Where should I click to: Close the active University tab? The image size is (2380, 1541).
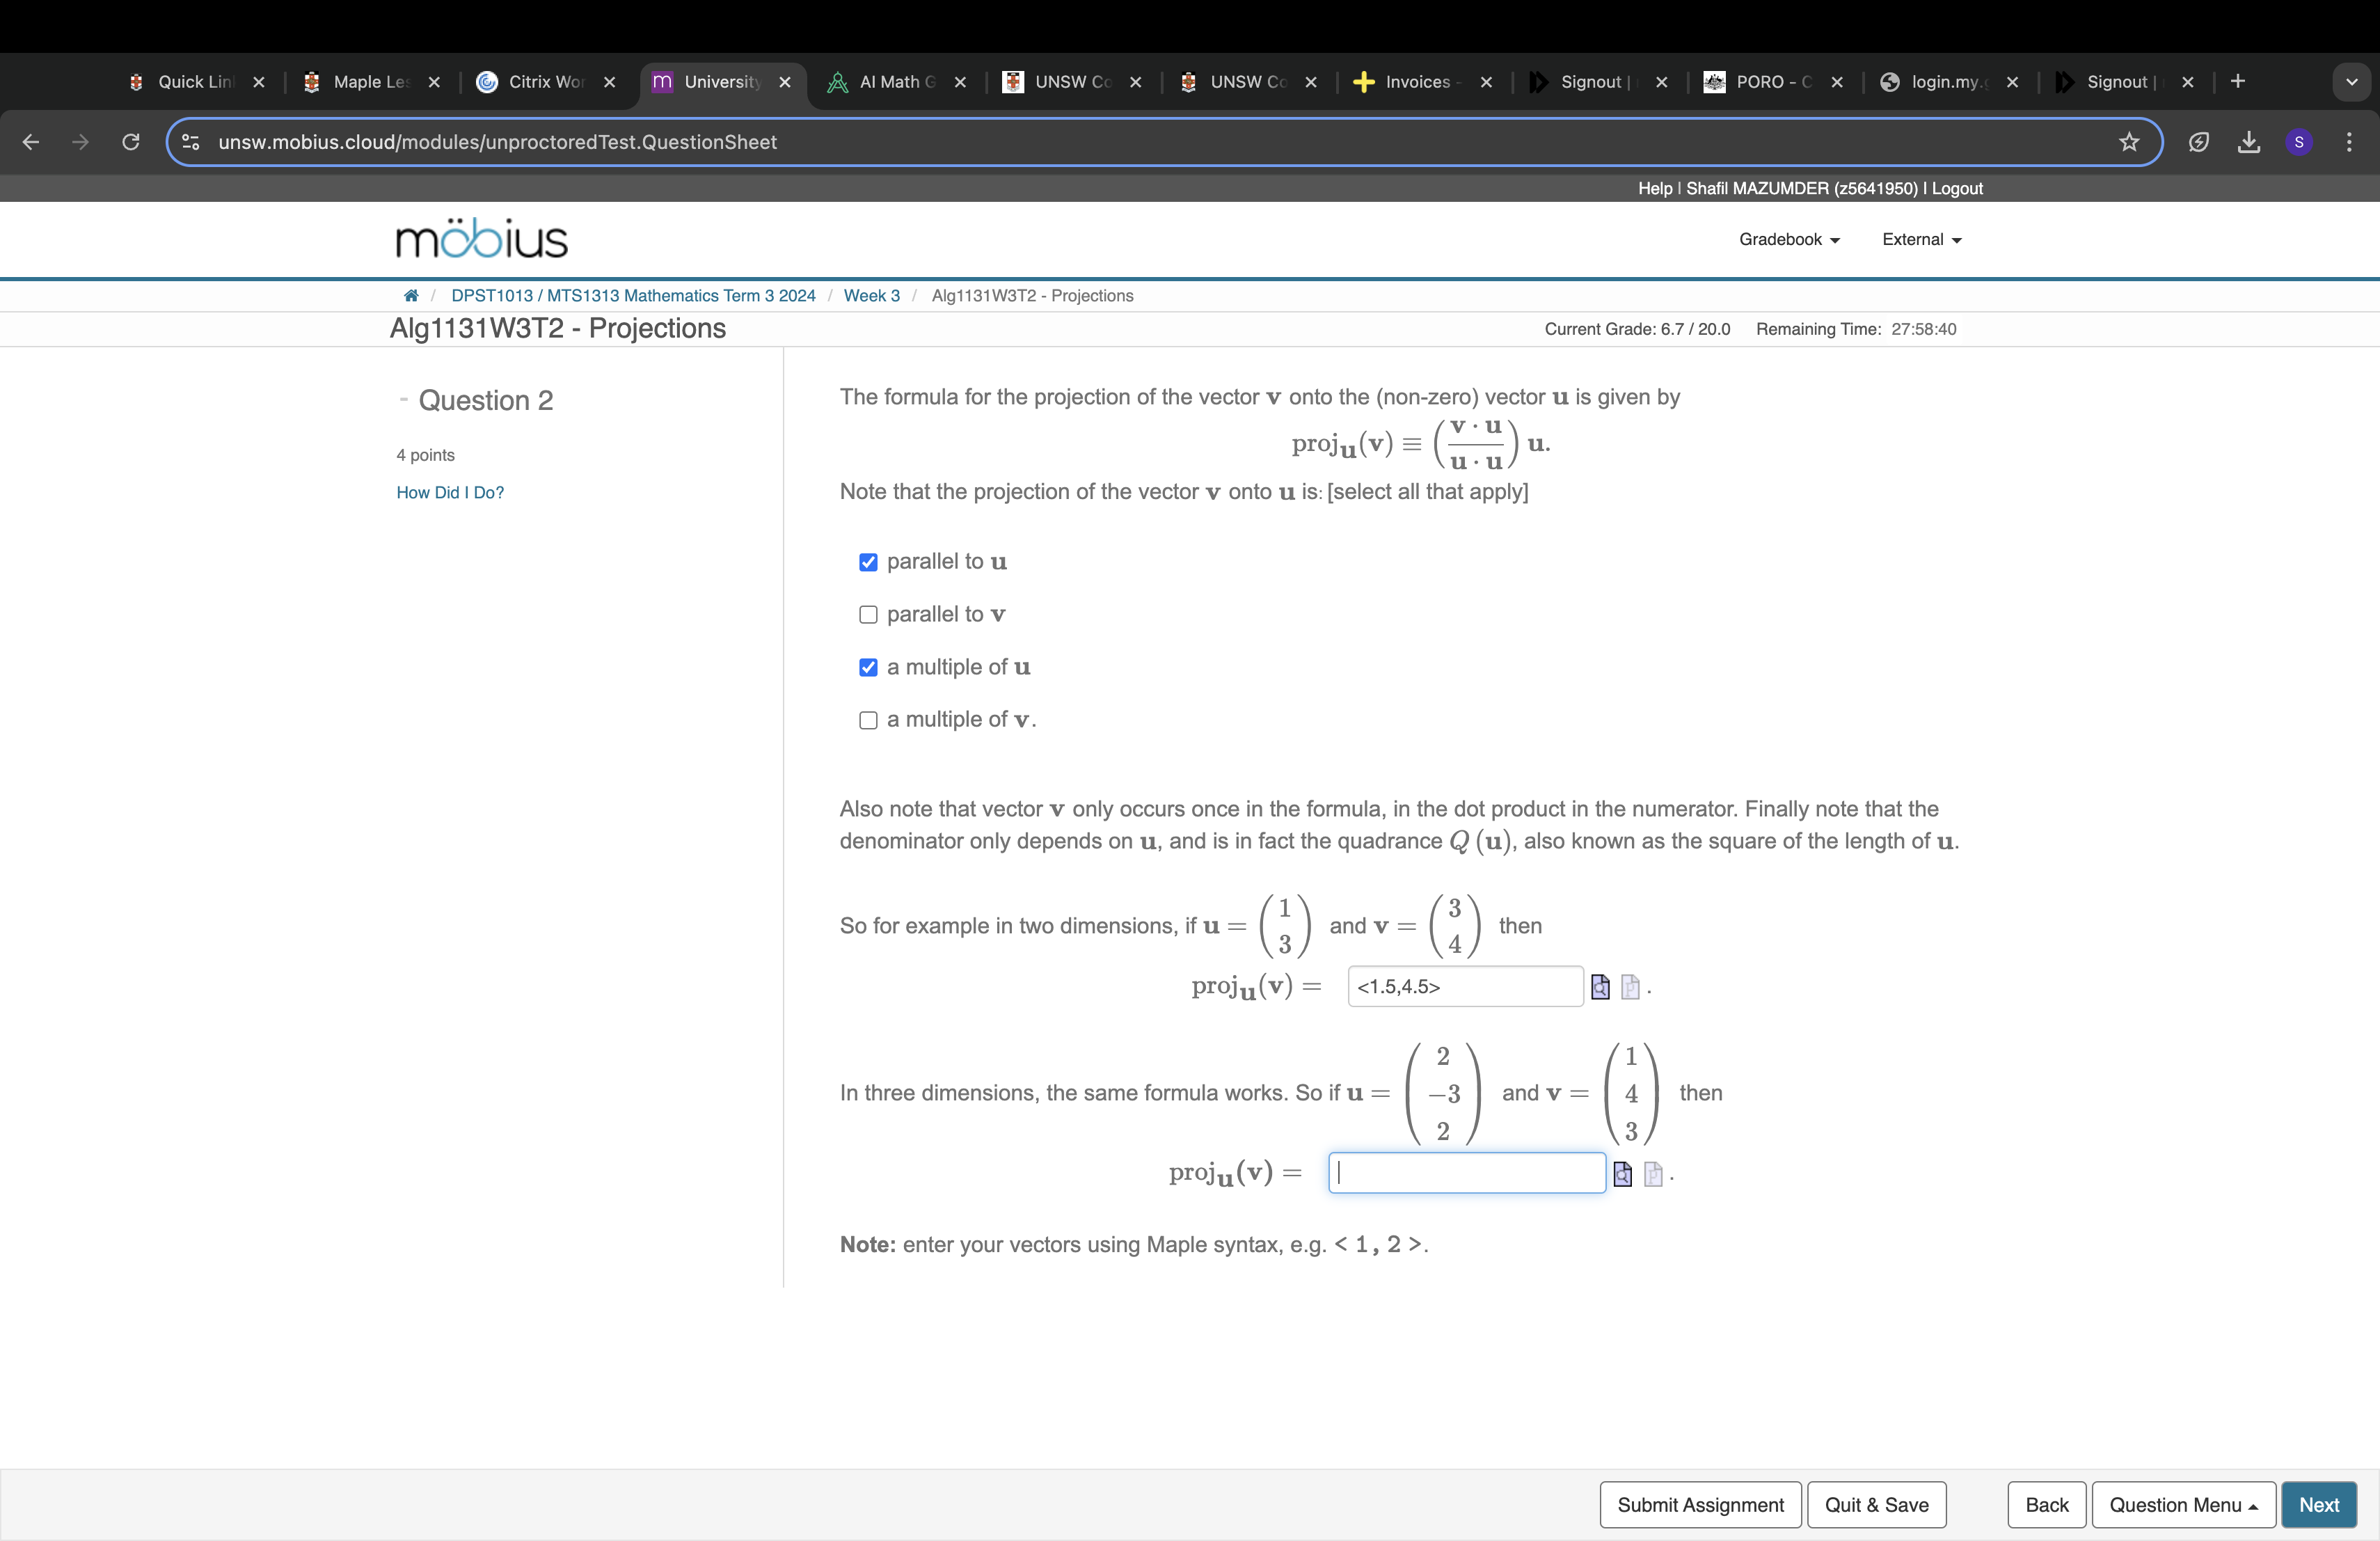pos(785,82)
